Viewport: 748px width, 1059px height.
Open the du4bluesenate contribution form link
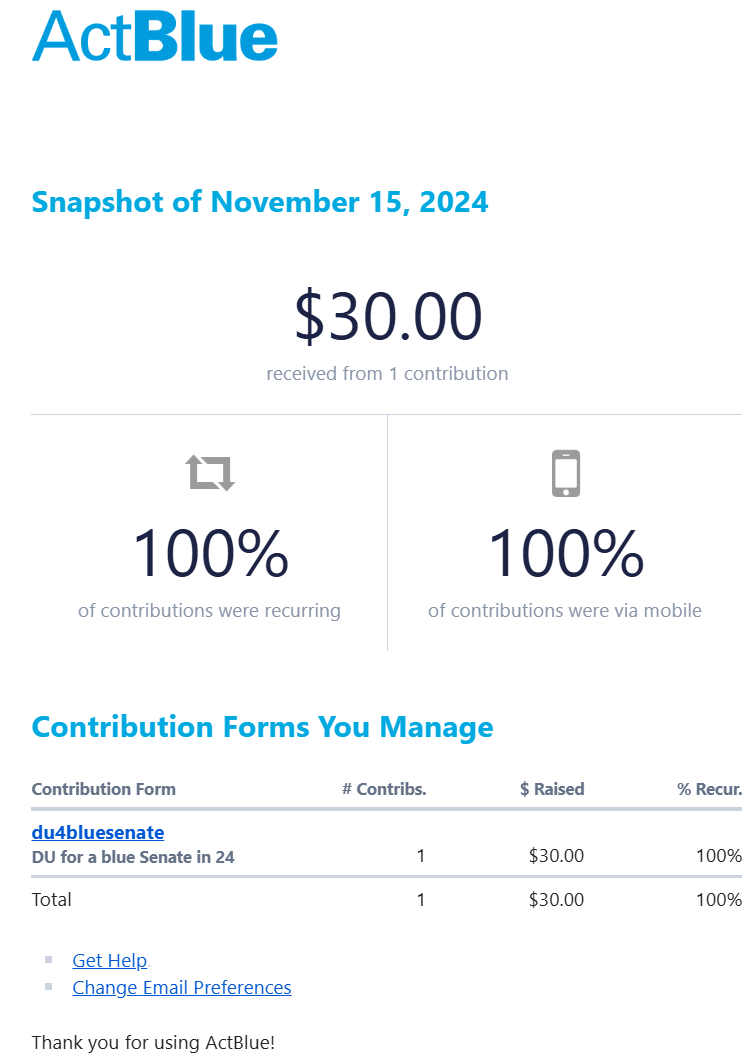click(x=98, y=832)
